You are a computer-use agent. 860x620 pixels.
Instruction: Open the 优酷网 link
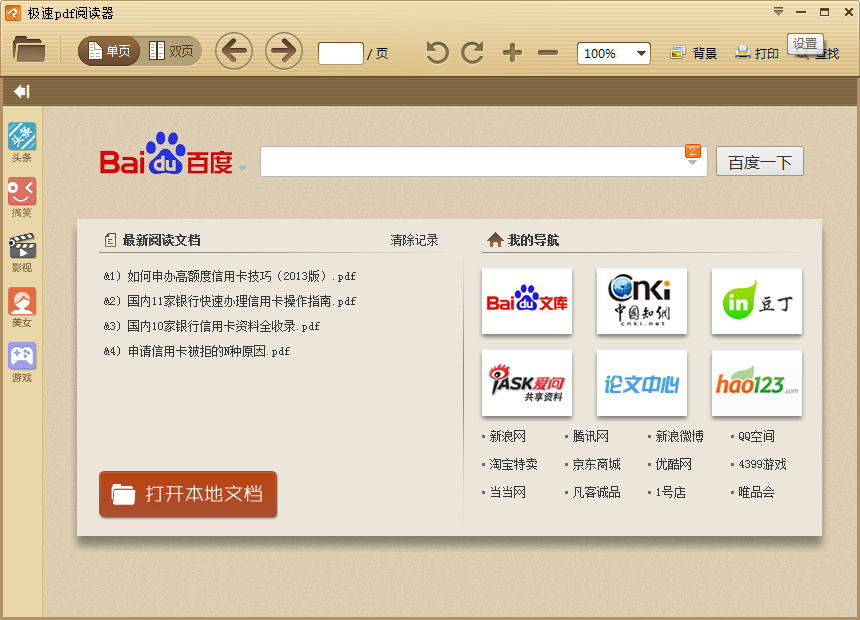(x=674, y=464)
